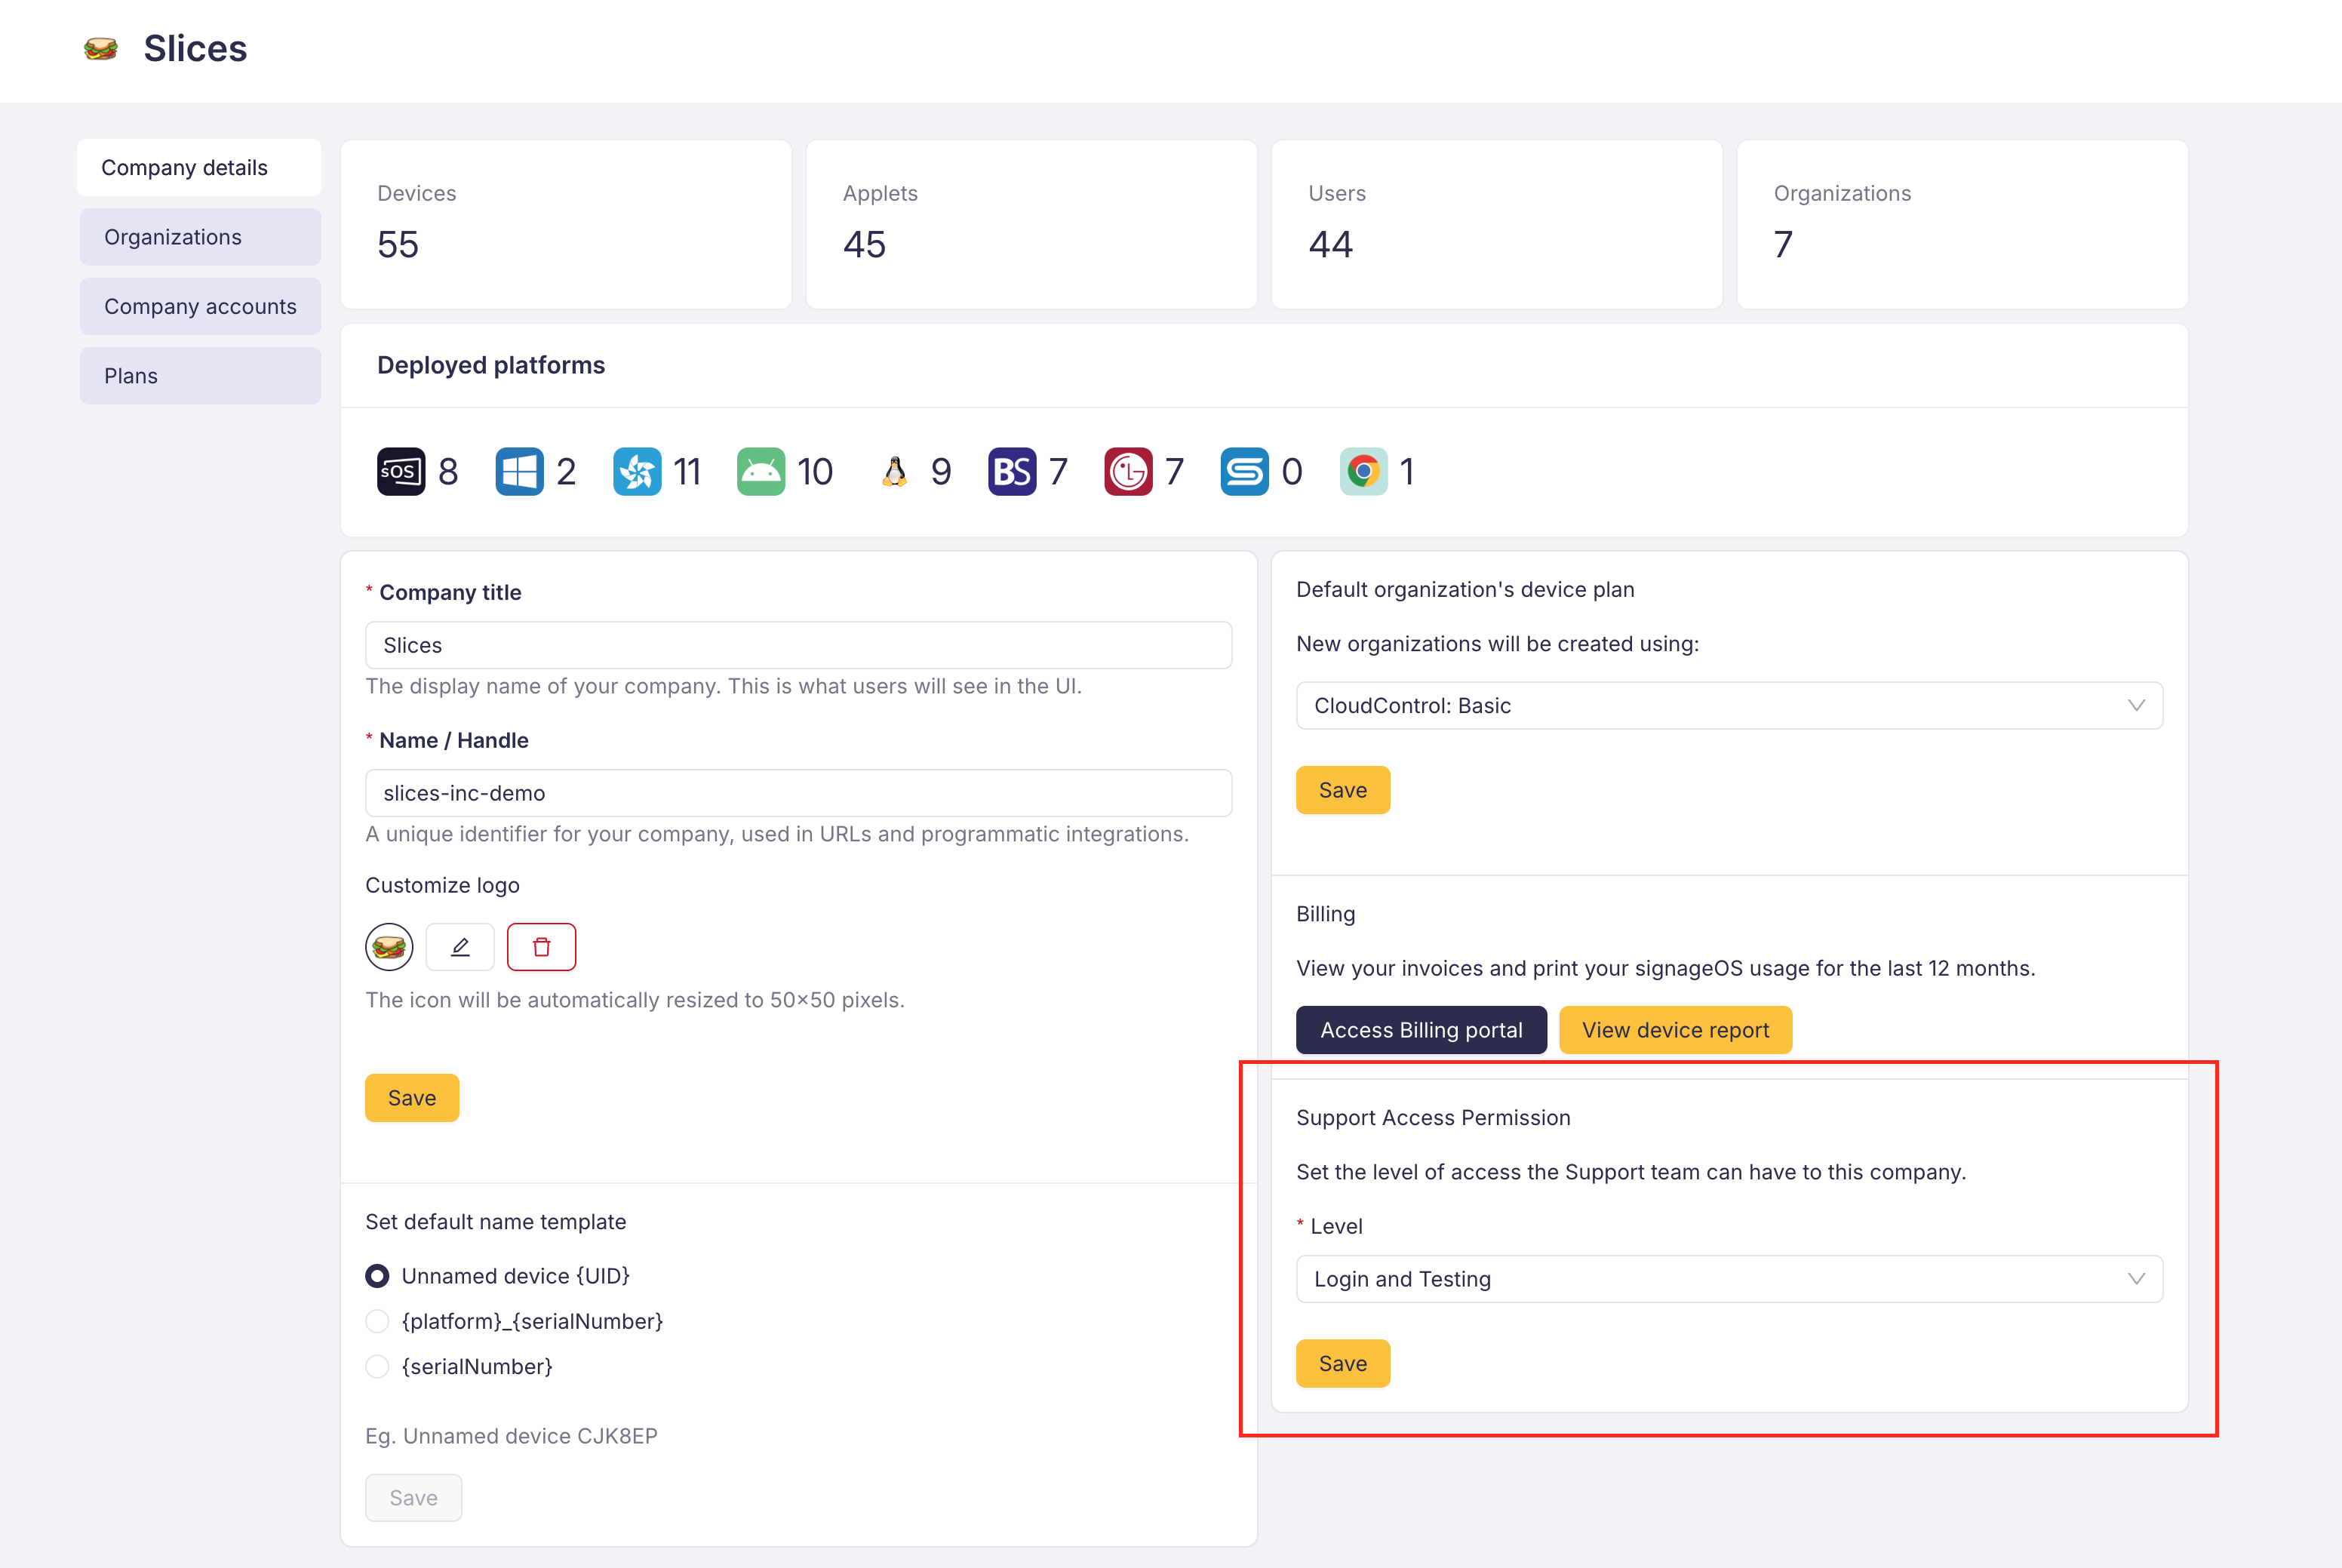
Task: Select the Windows platform icon
Action: [519, 471]
